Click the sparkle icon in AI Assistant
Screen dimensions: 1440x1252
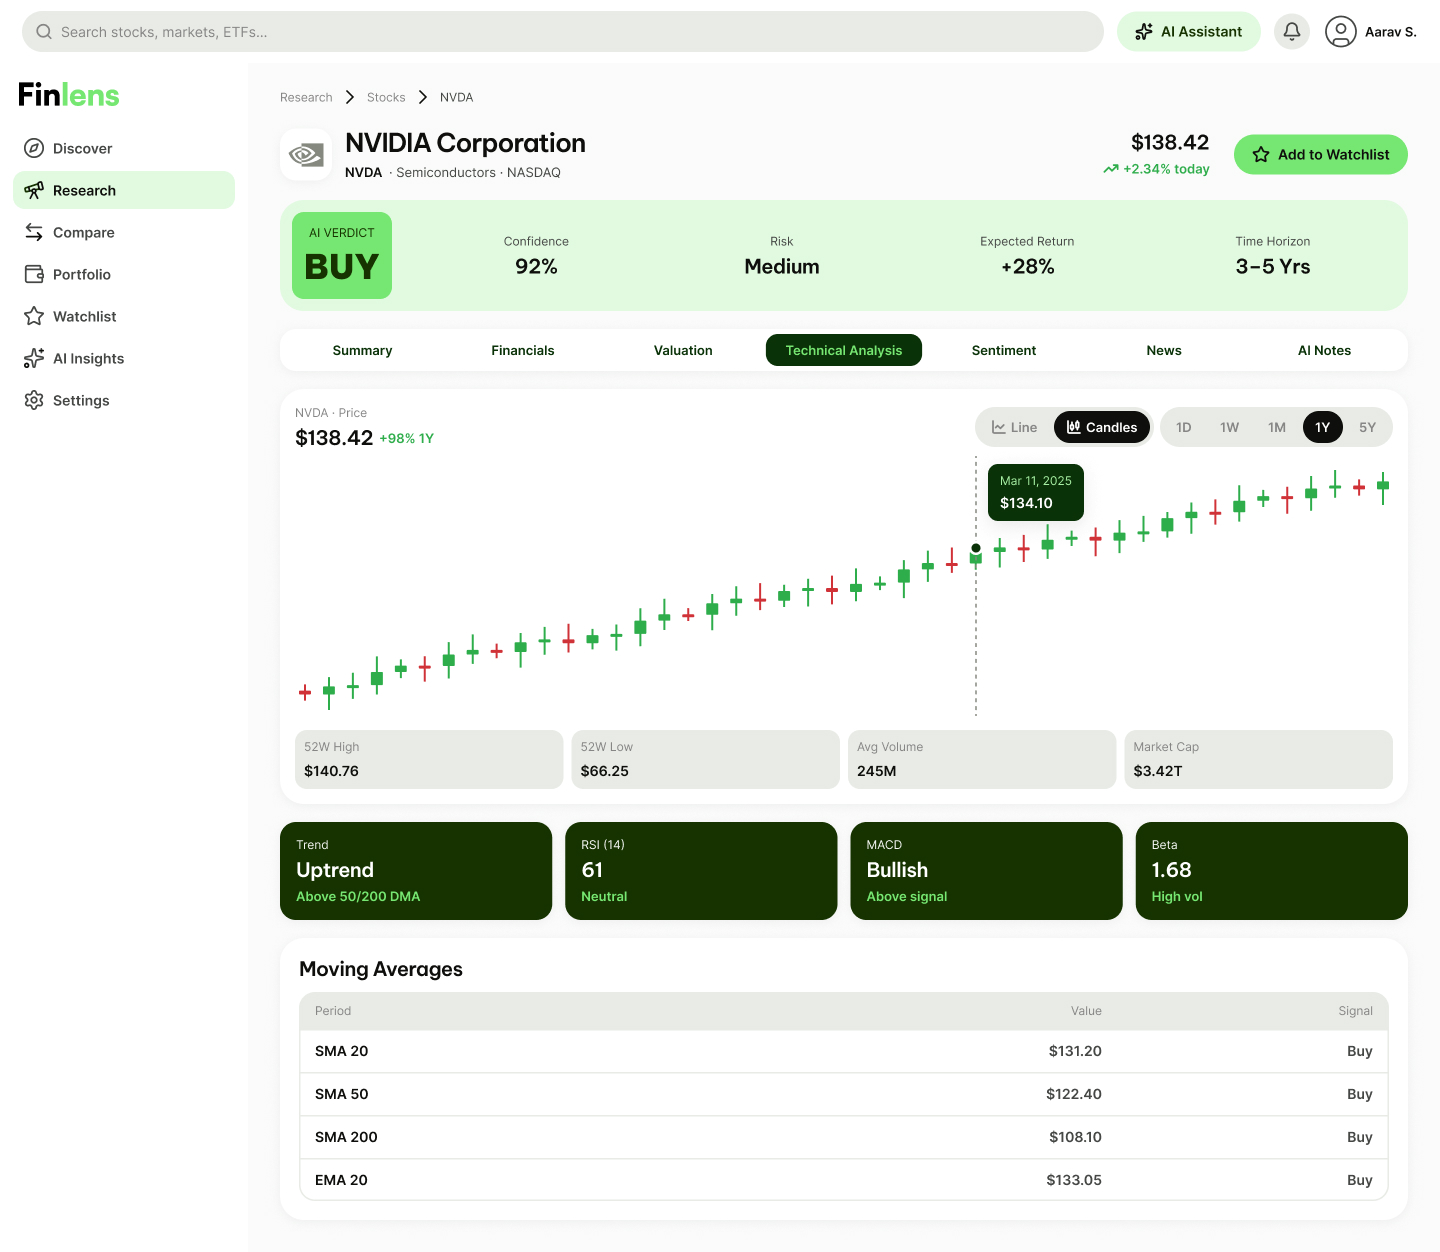tap(1144, 32)
